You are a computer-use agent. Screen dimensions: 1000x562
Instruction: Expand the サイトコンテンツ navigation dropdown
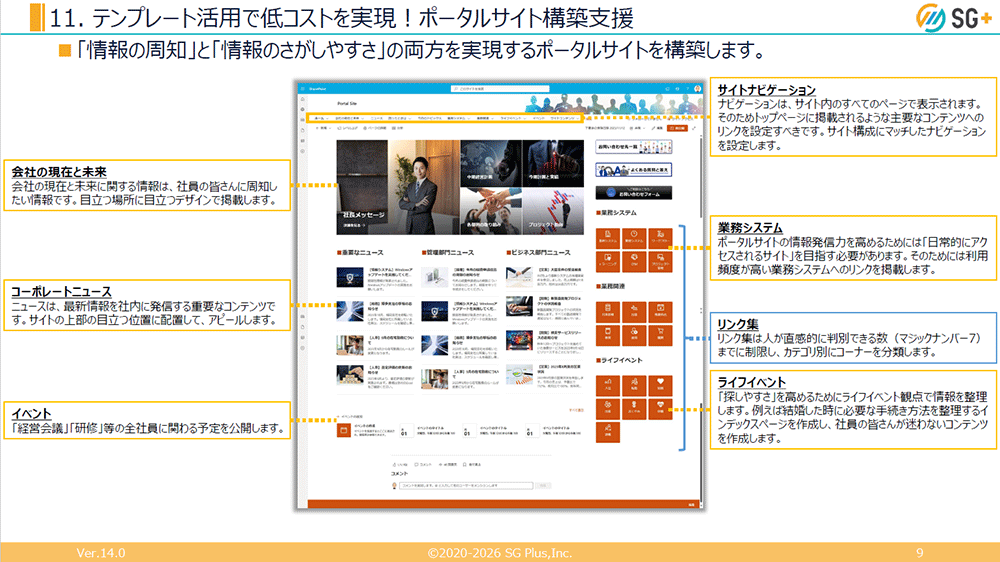coord(563,118)
